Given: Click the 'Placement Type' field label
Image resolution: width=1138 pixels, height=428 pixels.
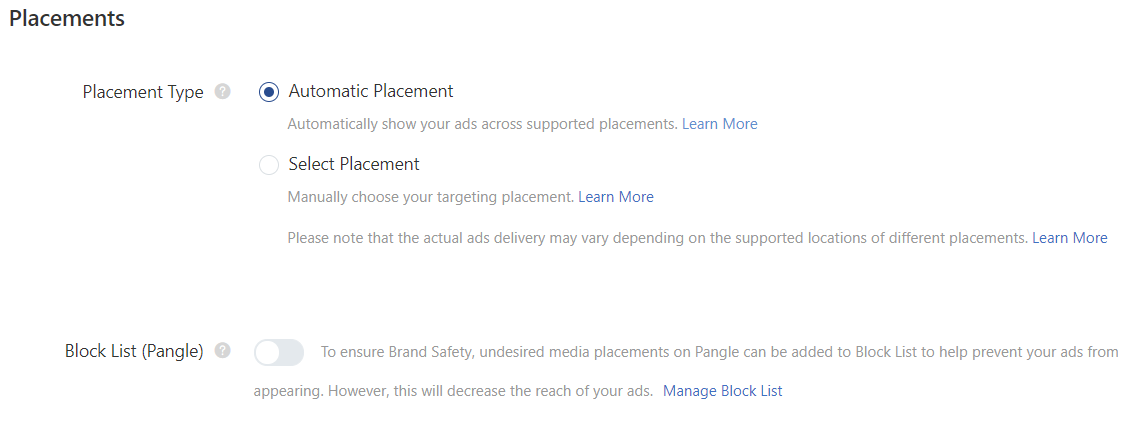Looking at the screenshot, I should 143,92.
